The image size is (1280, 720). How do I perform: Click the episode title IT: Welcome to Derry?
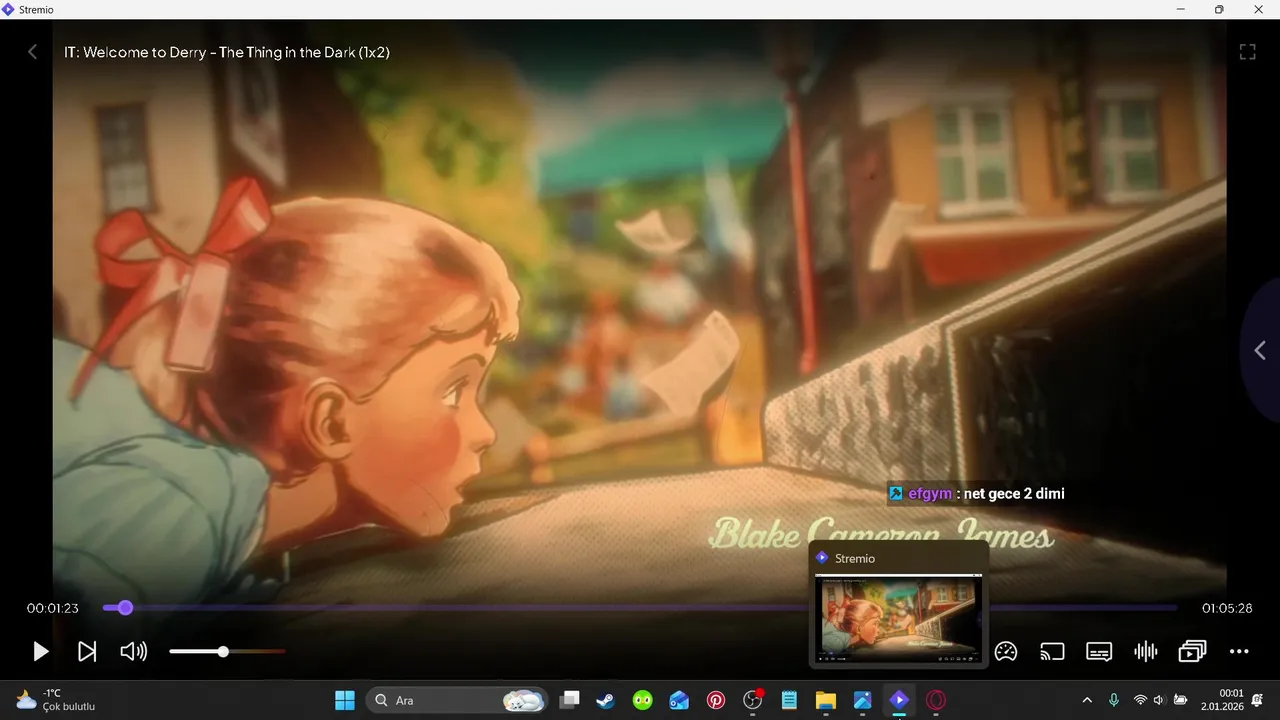click(227, 52)
